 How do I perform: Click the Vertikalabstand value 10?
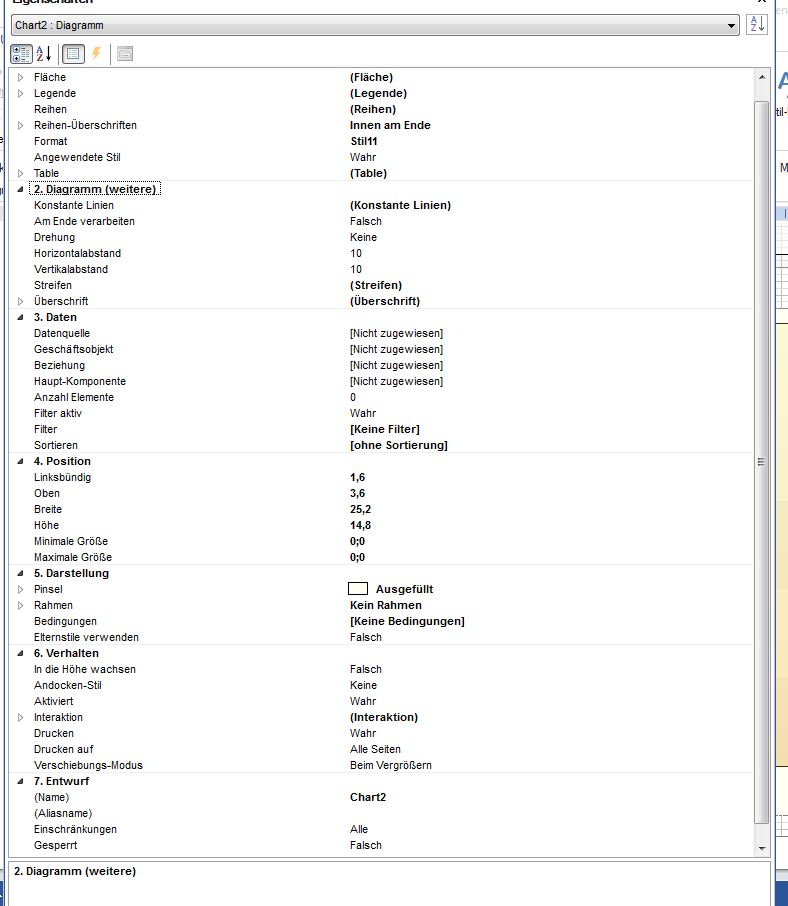pyautogui.click(x=356, y=269)
